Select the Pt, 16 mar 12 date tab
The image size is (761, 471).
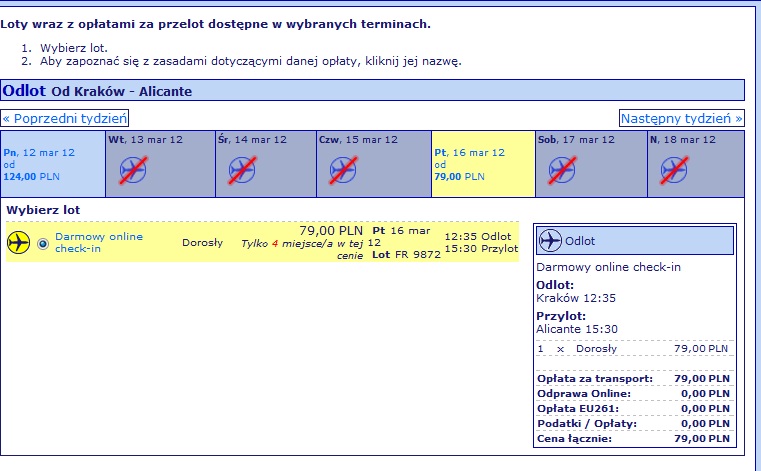[x=483, y=164]
